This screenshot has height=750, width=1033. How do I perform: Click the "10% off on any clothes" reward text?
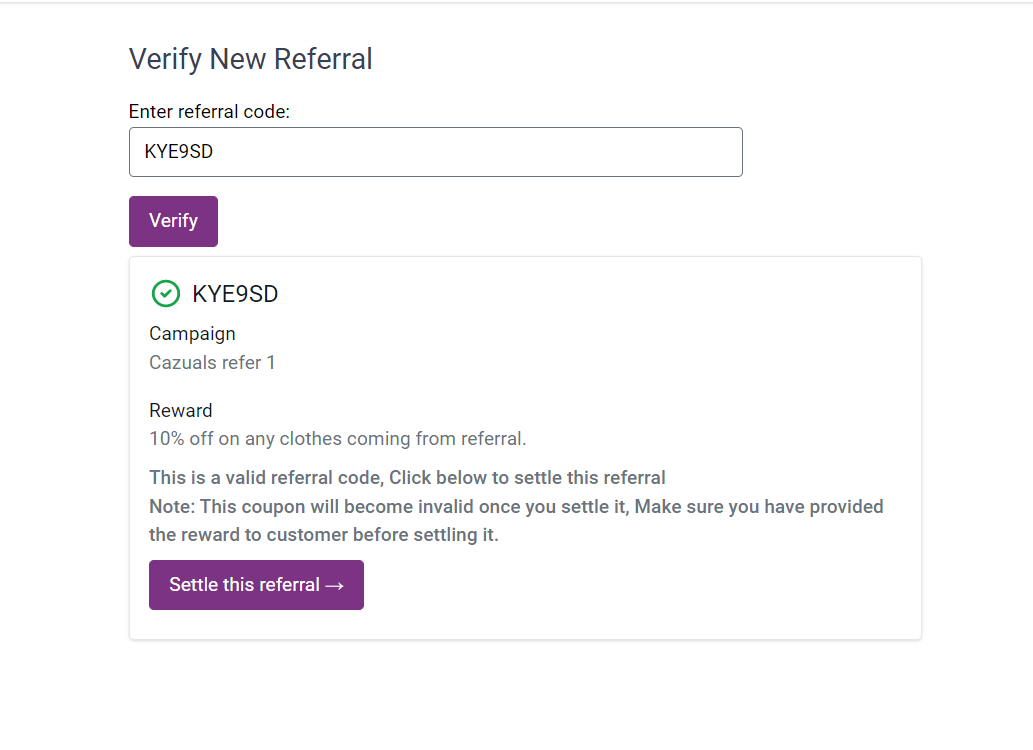[x=337, y=438]
